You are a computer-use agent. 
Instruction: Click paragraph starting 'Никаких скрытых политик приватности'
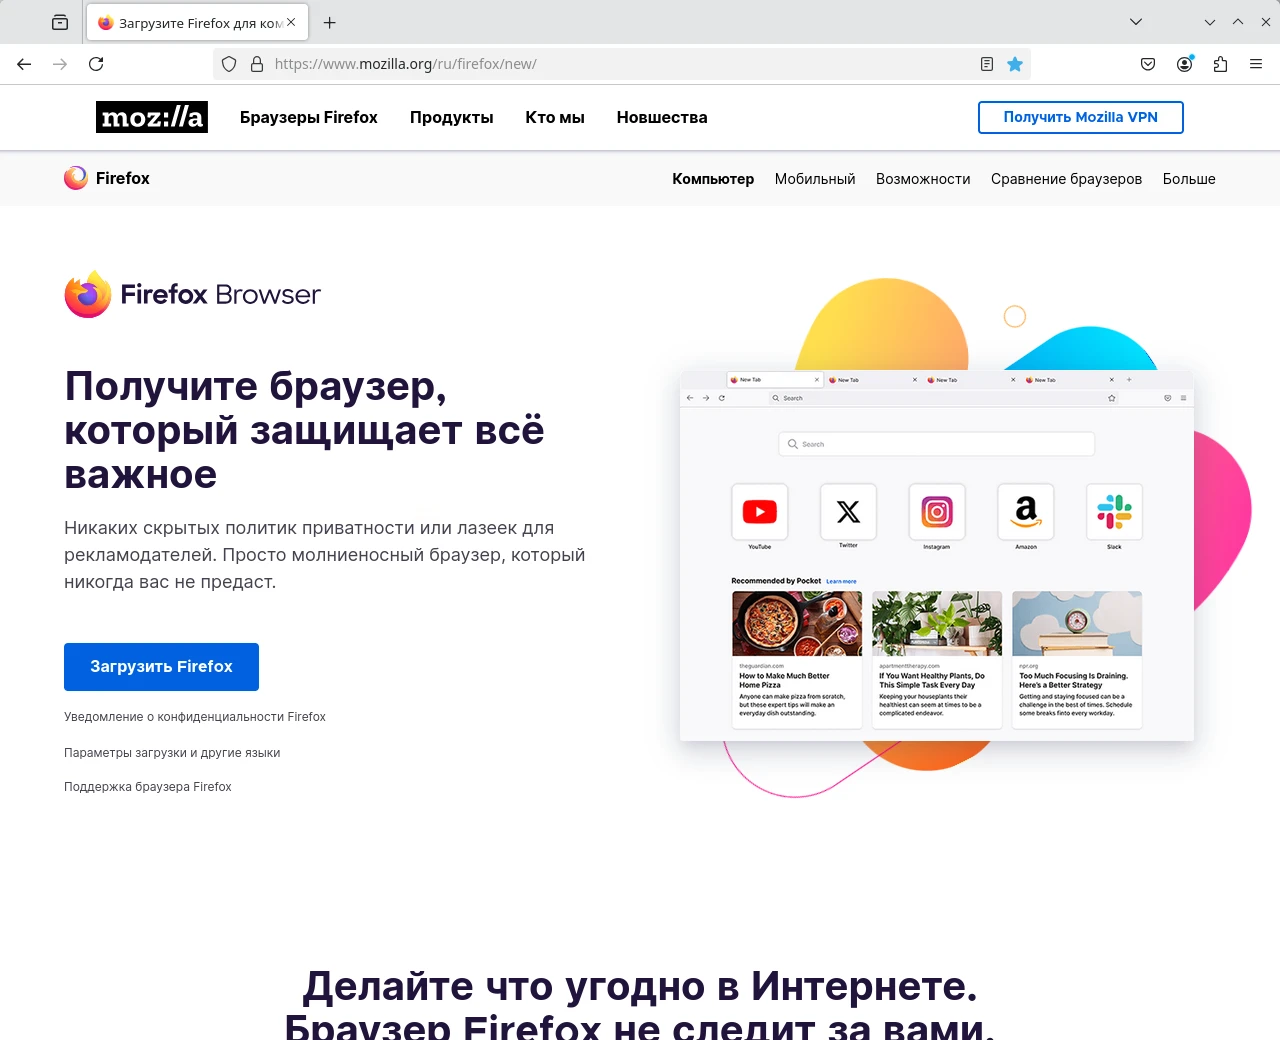[x=325, y=555]
